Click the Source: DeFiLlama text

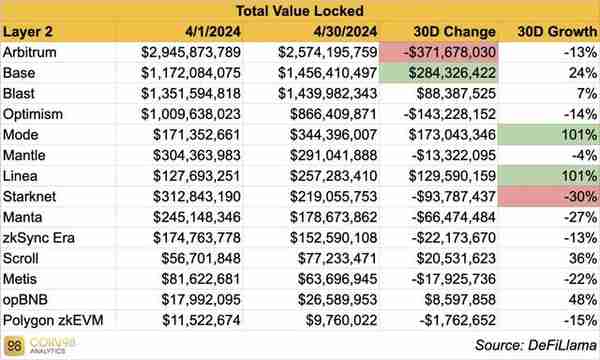pyautogui.click(x=536, y=345)
